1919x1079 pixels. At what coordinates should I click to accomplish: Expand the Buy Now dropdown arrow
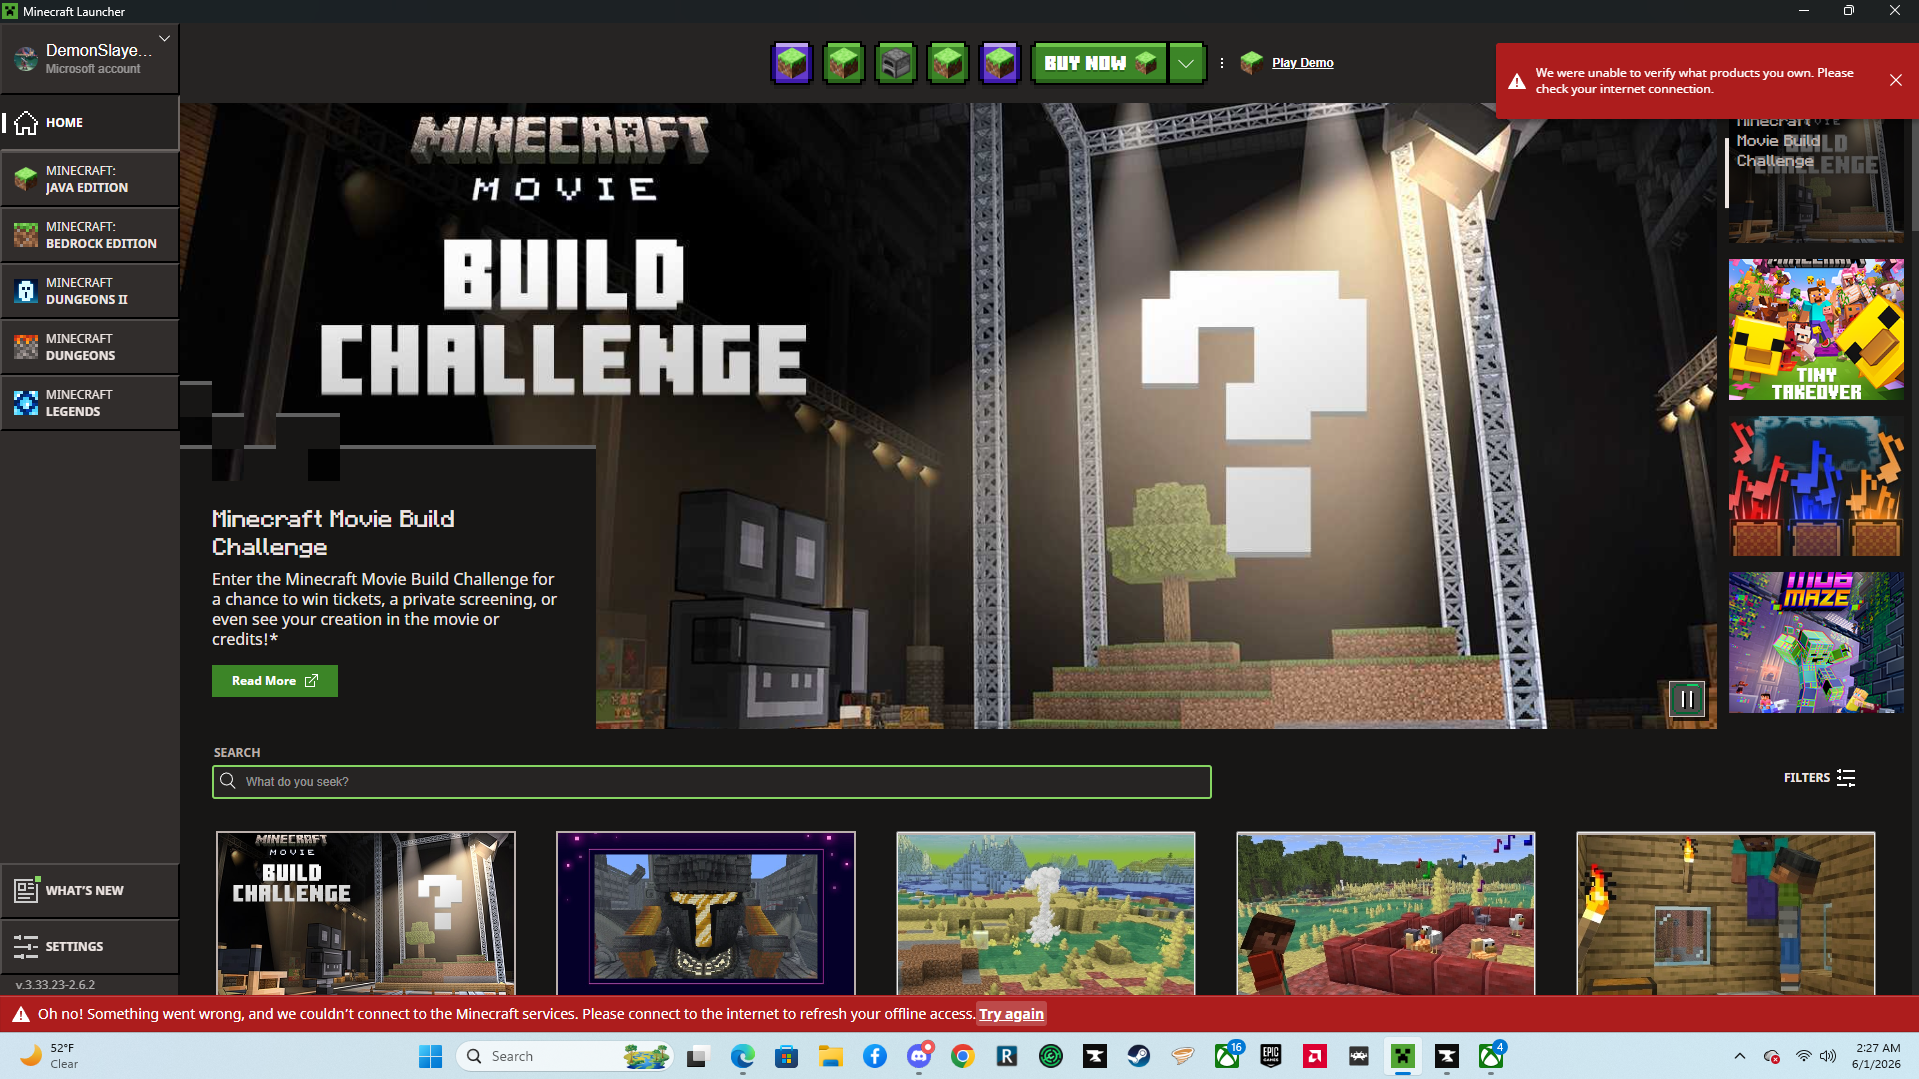[1186, 63]
